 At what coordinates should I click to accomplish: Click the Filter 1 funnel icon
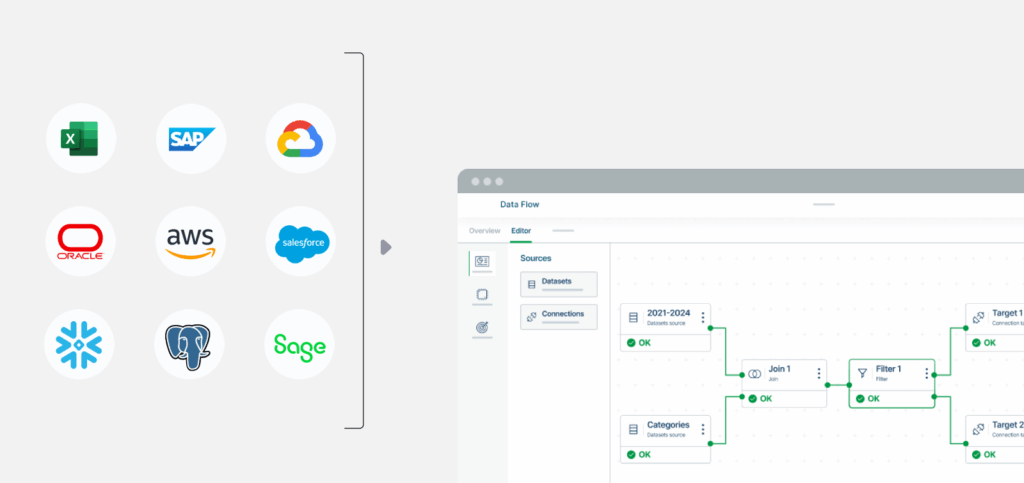tap(861, 373)
